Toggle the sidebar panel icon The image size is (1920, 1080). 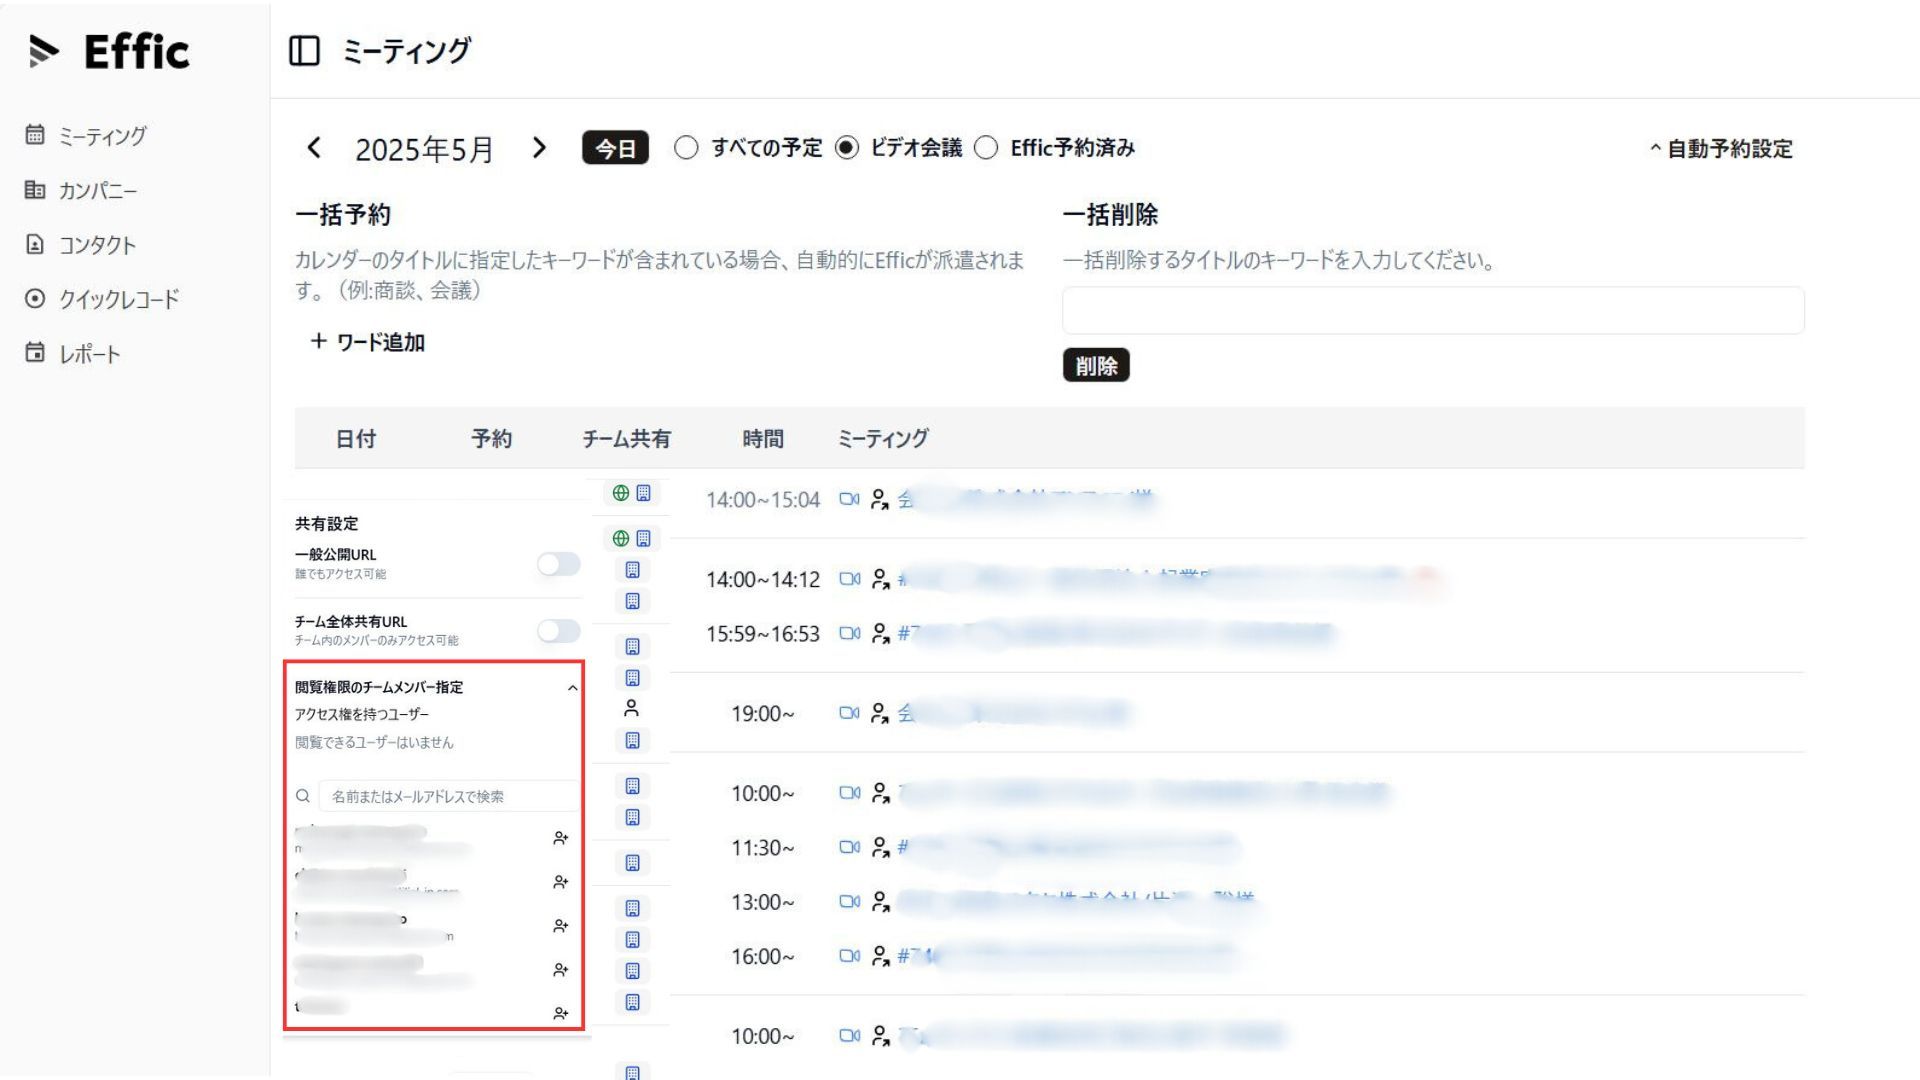tap(304, 51)
